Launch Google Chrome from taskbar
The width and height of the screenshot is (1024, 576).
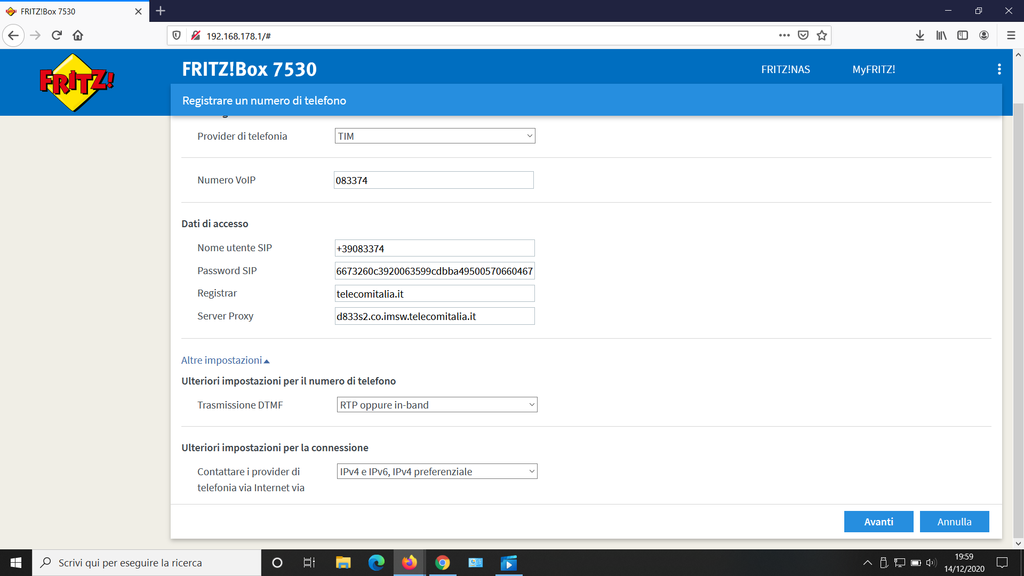443,562
